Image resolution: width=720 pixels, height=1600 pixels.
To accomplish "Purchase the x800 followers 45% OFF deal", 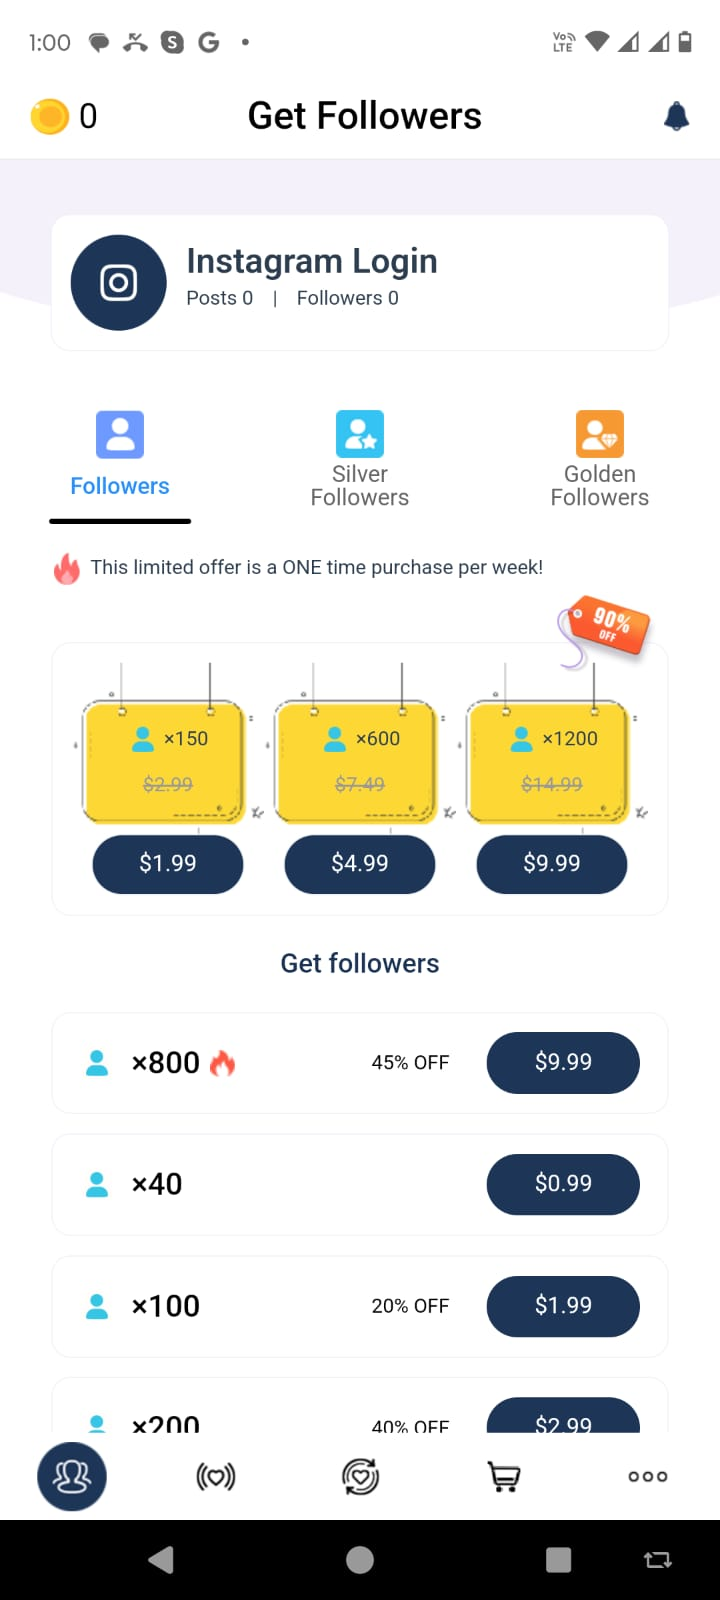I will [562, 1063].
